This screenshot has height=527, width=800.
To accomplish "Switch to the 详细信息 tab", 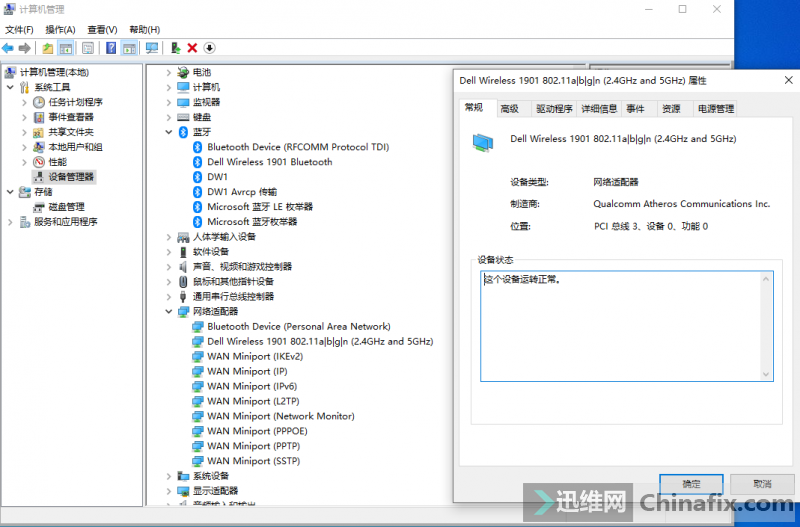I will (x=599, y=109).
